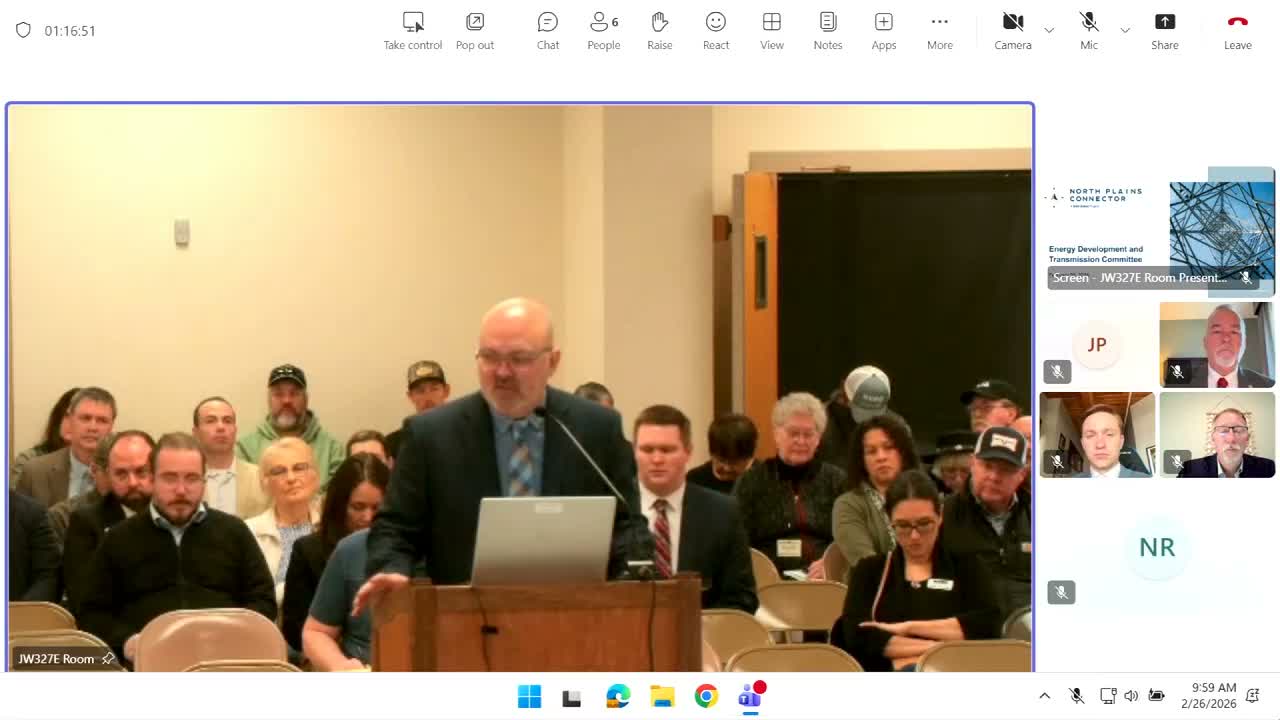Image resolution: width=1280 pixels, height=720 pixels.
Task: Open the More actions menu
Action: point(940,31)
